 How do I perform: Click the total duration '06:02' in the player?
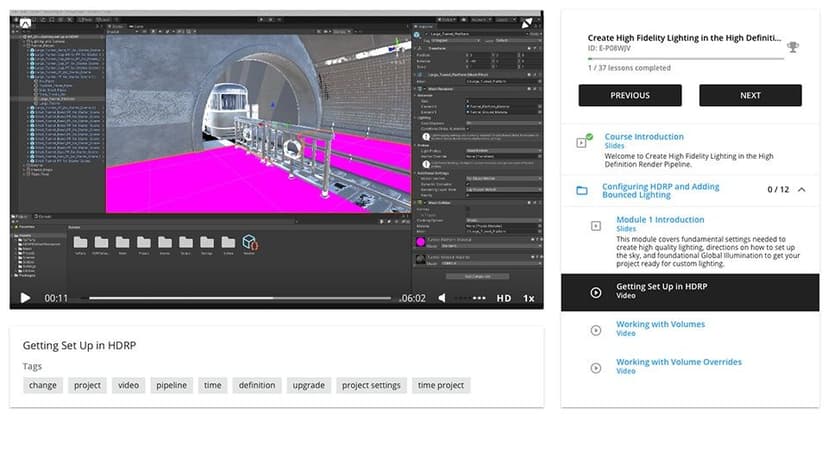tap(413, 298)
